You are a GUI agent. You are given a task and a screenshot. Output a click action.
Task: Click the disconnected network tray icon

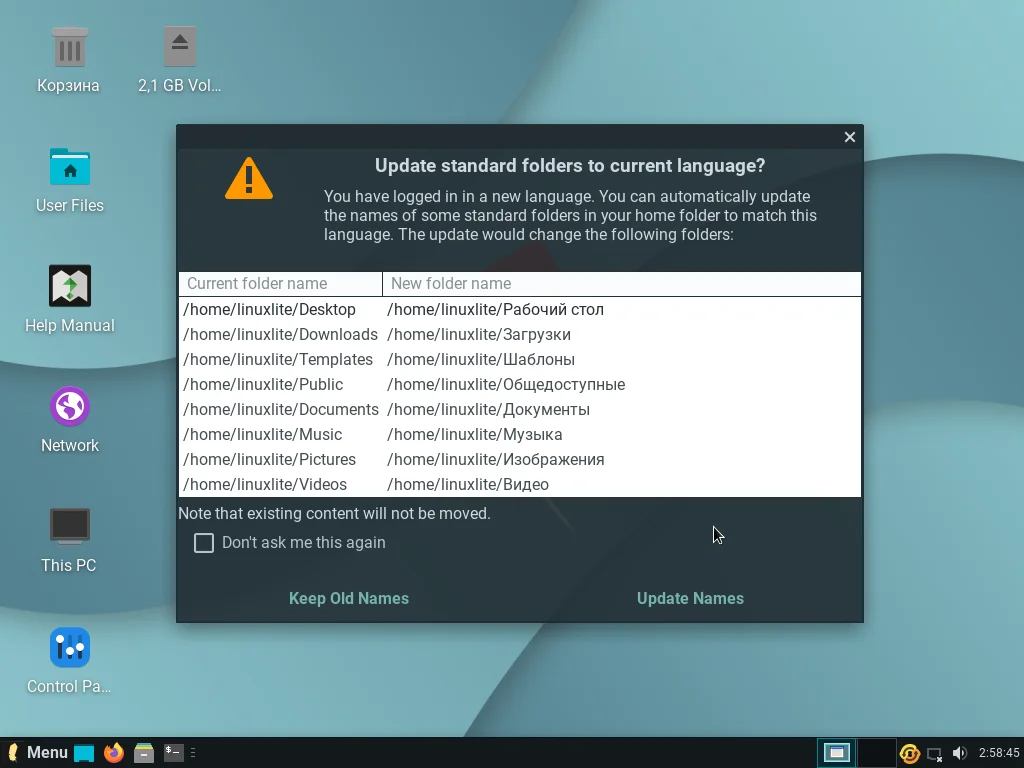coord(933,753)
